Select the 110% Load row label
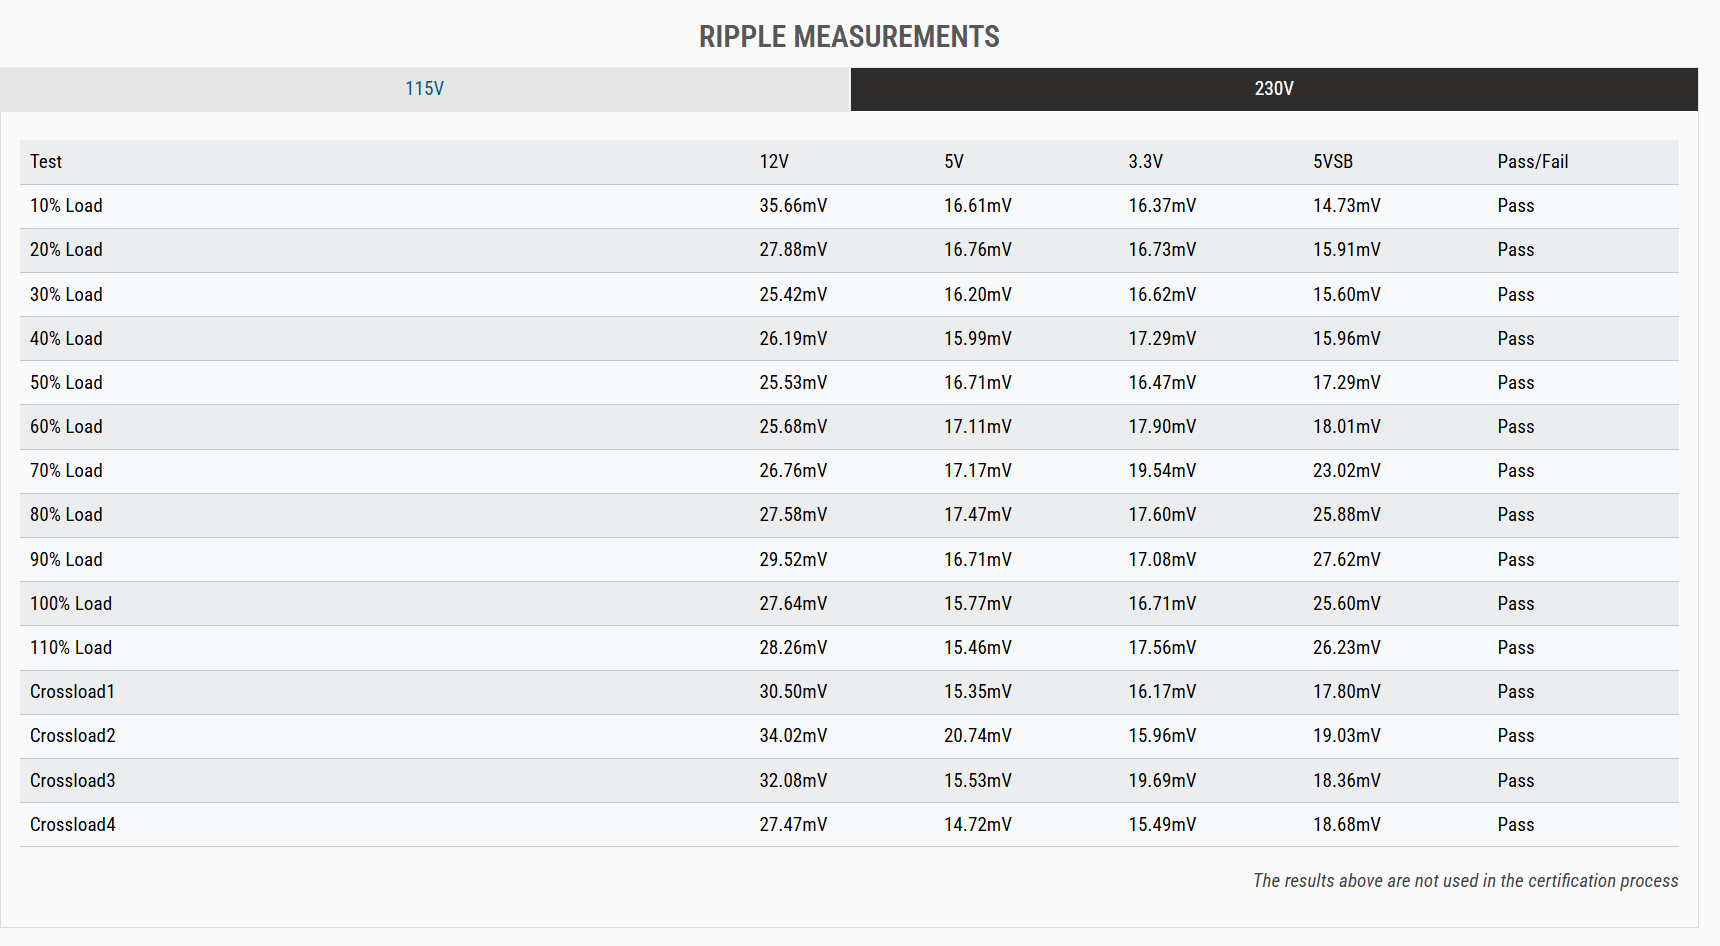1720x946 pixels. [71, 648]
